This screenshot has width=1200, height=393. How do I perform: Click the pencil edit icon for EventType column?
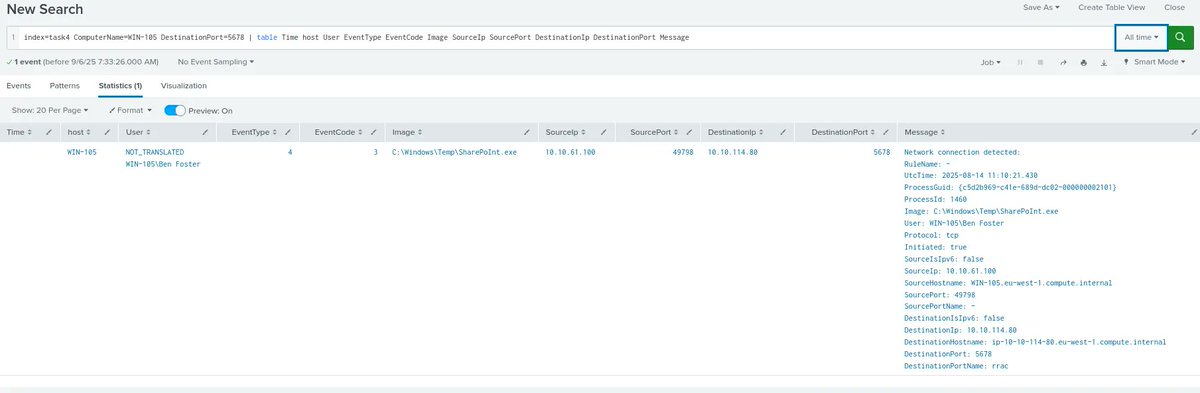(287, 132)
